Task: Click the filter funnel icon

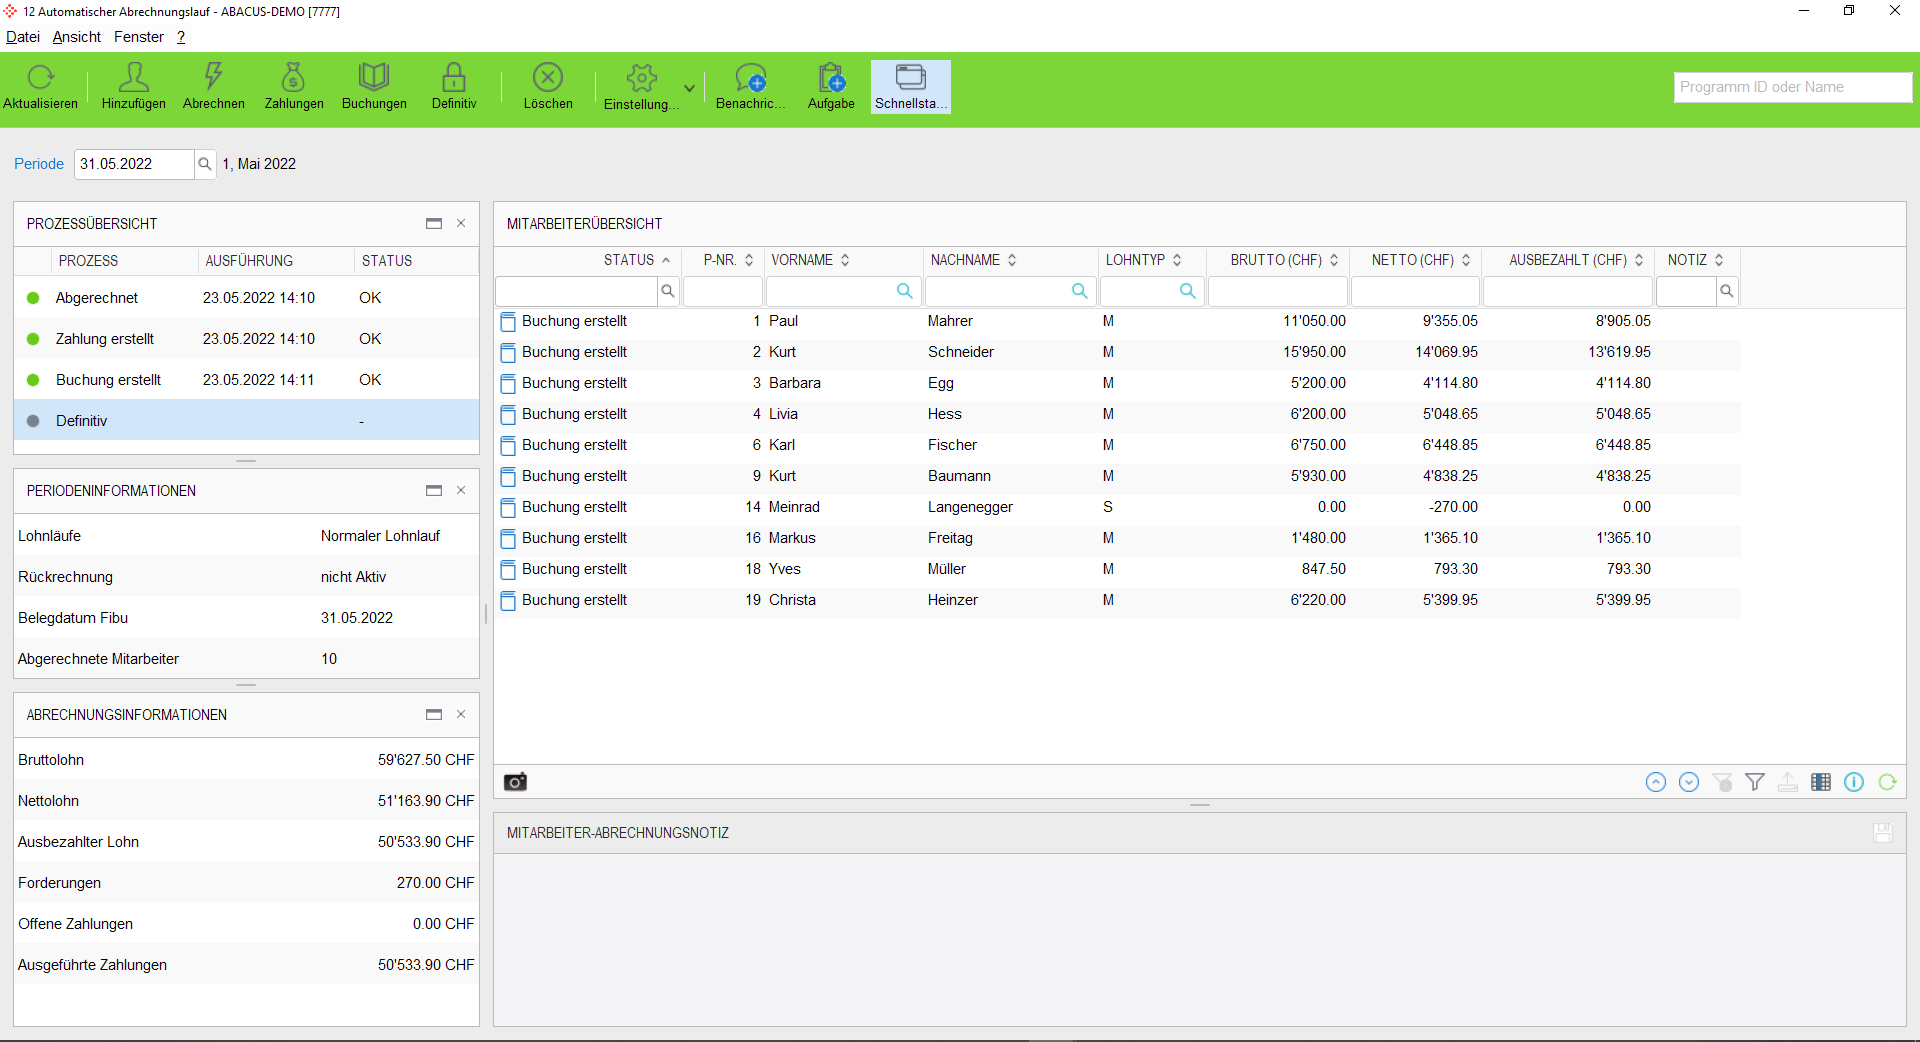Action: (x=1755, y=782)
